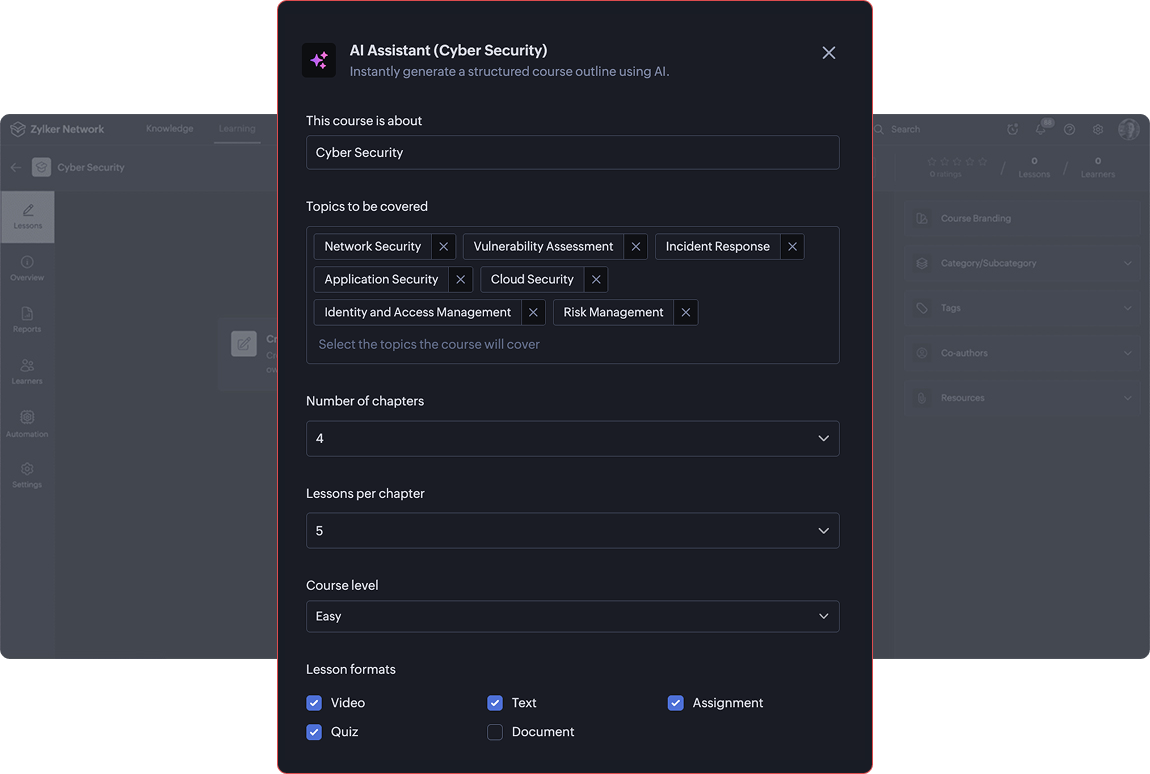Image resolution: width=1150 pixels, height=774 pixels.
Task: Click the reminder clock icon in top bar
Action: (x=1012, y=129)
